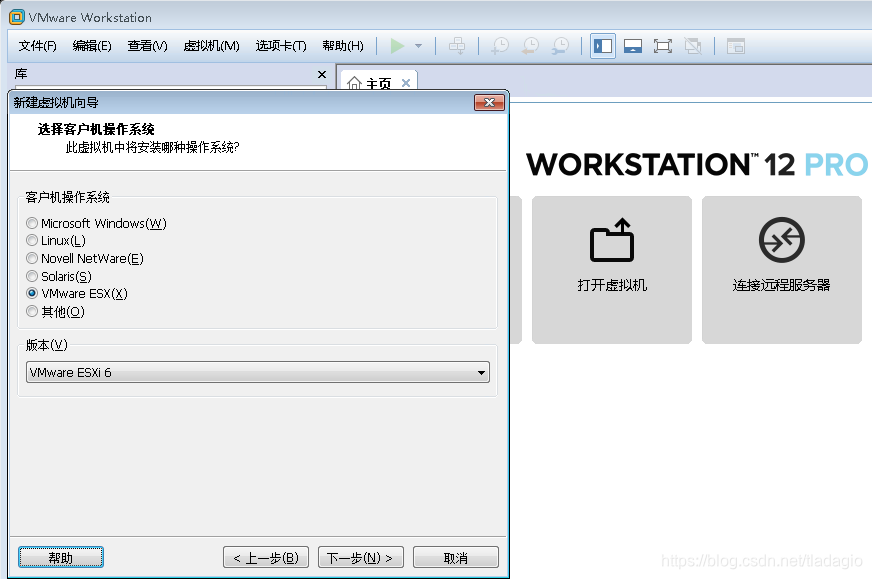Close the 主页 tab
The width and height of the screenshot is (872, 579).
point(406,83)
